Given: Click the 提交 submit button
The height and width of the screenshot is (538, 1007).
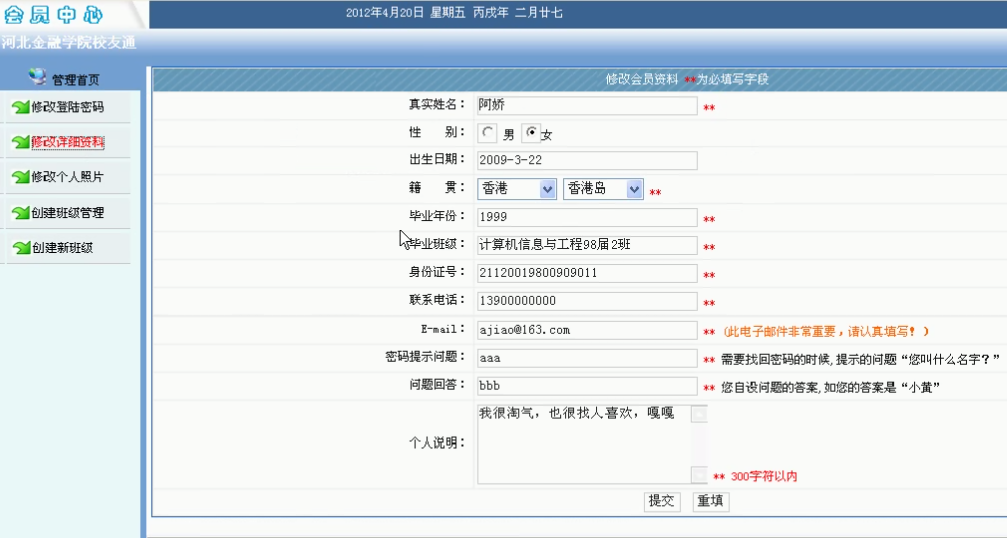Looking at the screenshot, I should tap(661, 501).
